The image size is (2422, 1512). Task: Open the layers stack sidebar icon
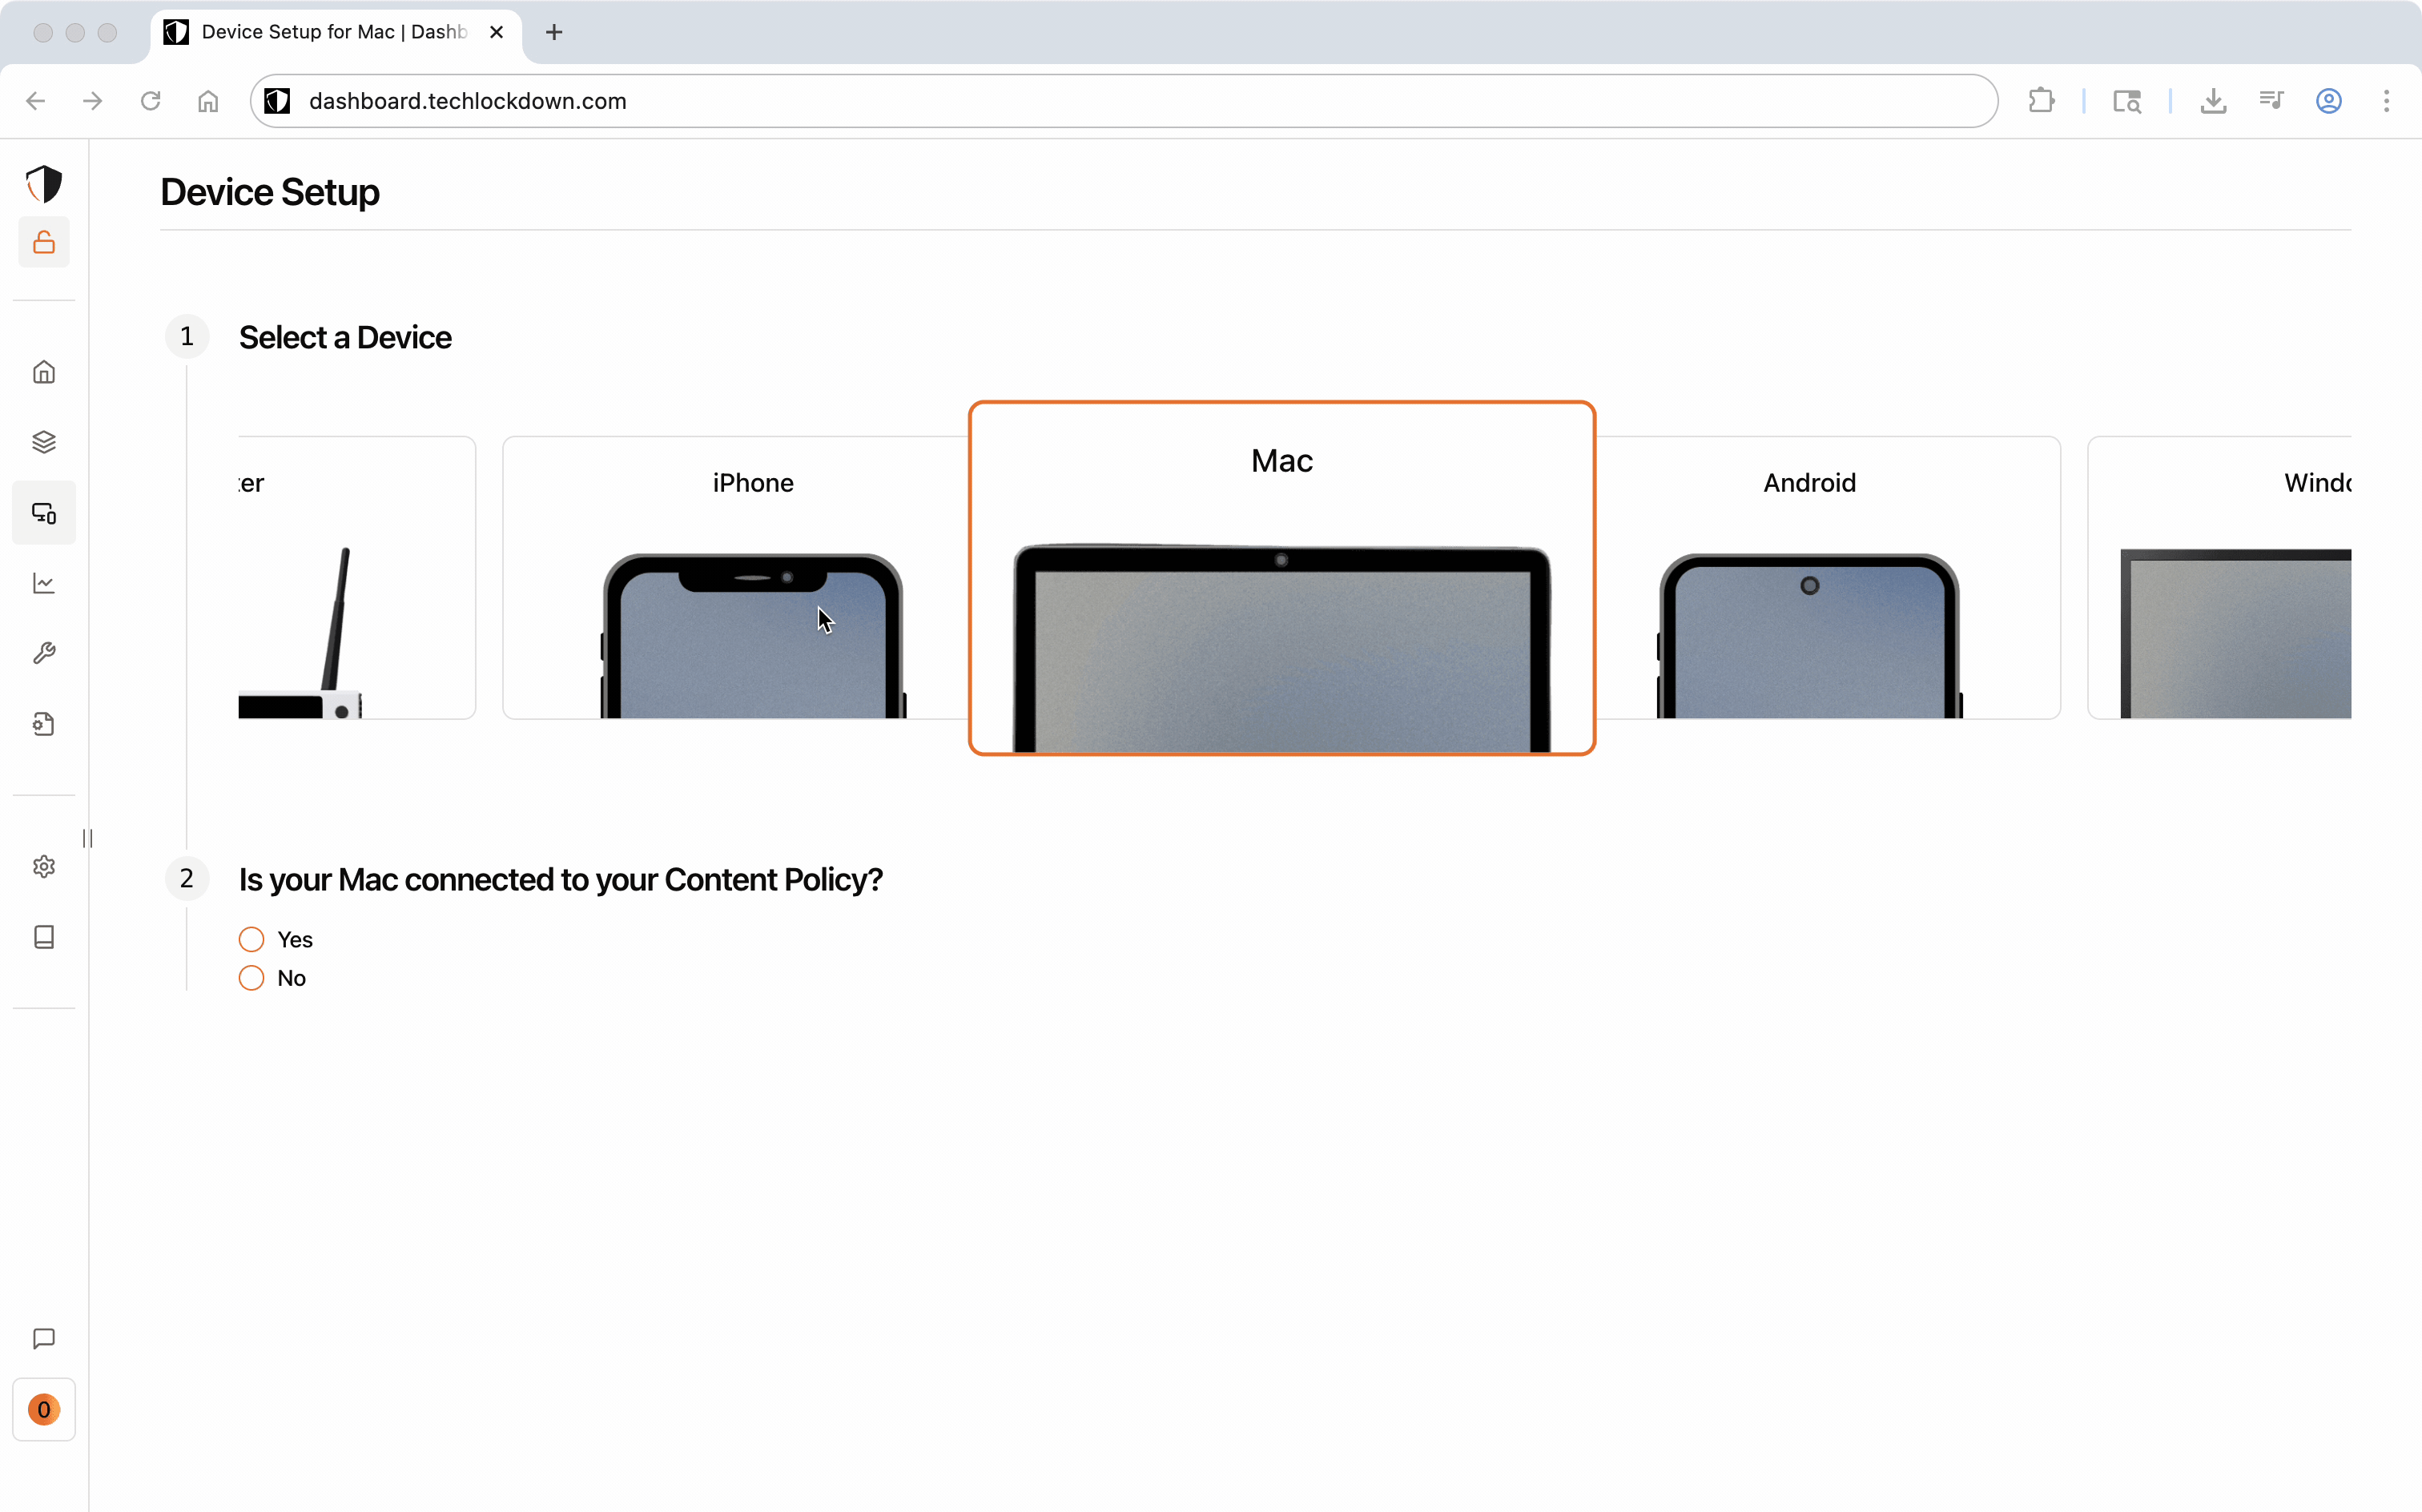(x=44, y=442)
